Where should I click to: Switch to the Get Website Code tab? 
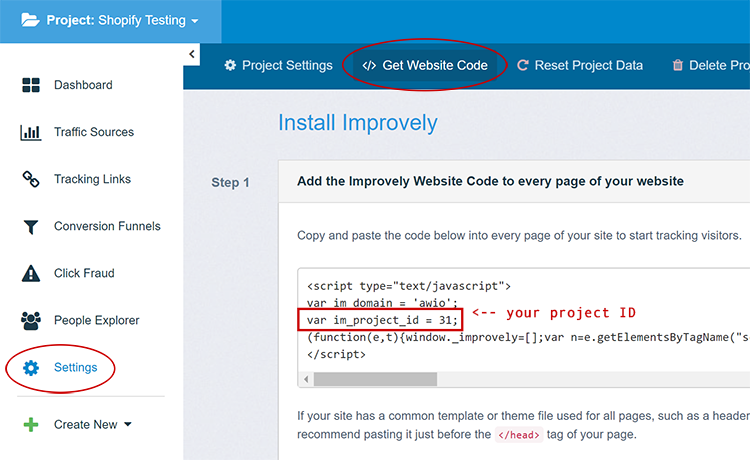pyautogui.click(x=425, y=66)
